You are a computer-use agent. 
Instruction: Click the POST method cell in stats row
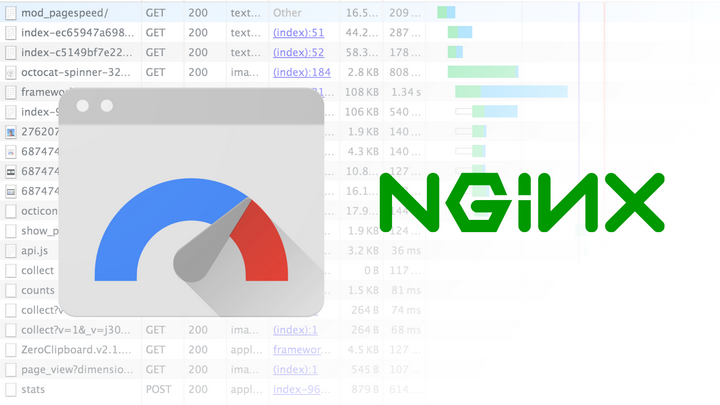coord(159,389)
